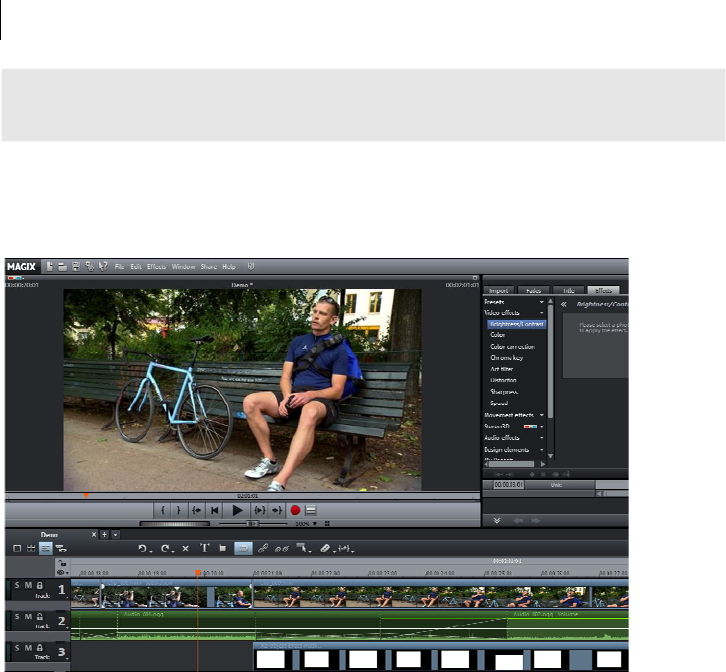Screen dimensions: 726x672
Task: Open the Window menu
Action: pyautogui.click(x=183, y=267)
